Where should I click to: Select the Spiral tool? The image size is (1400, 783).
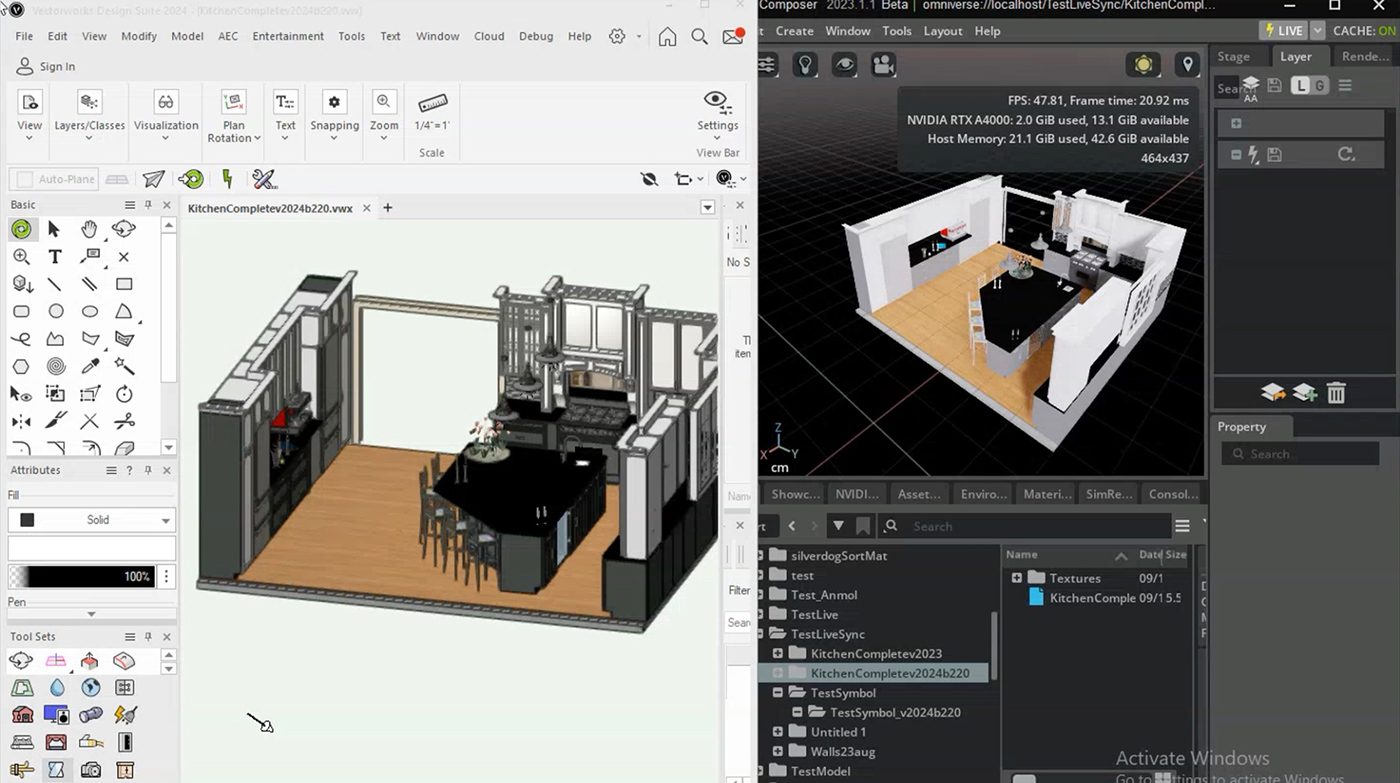56,366
